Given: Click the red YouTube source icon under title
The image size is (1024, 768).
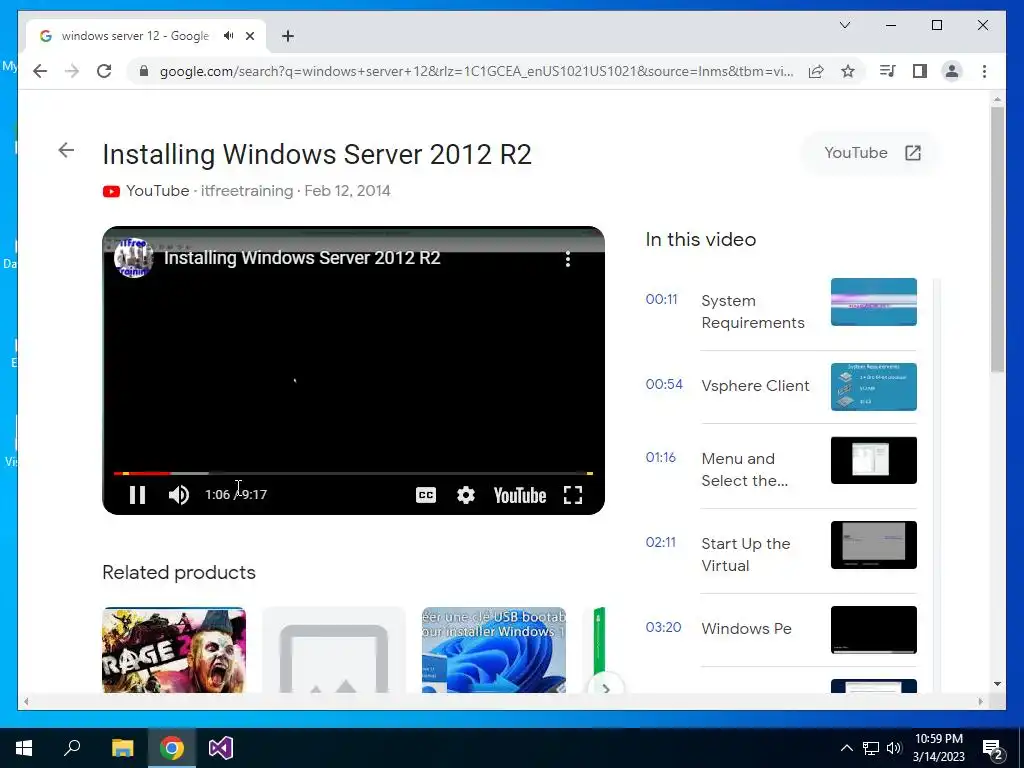Looking at the screenshot, I should click(111, 191).
